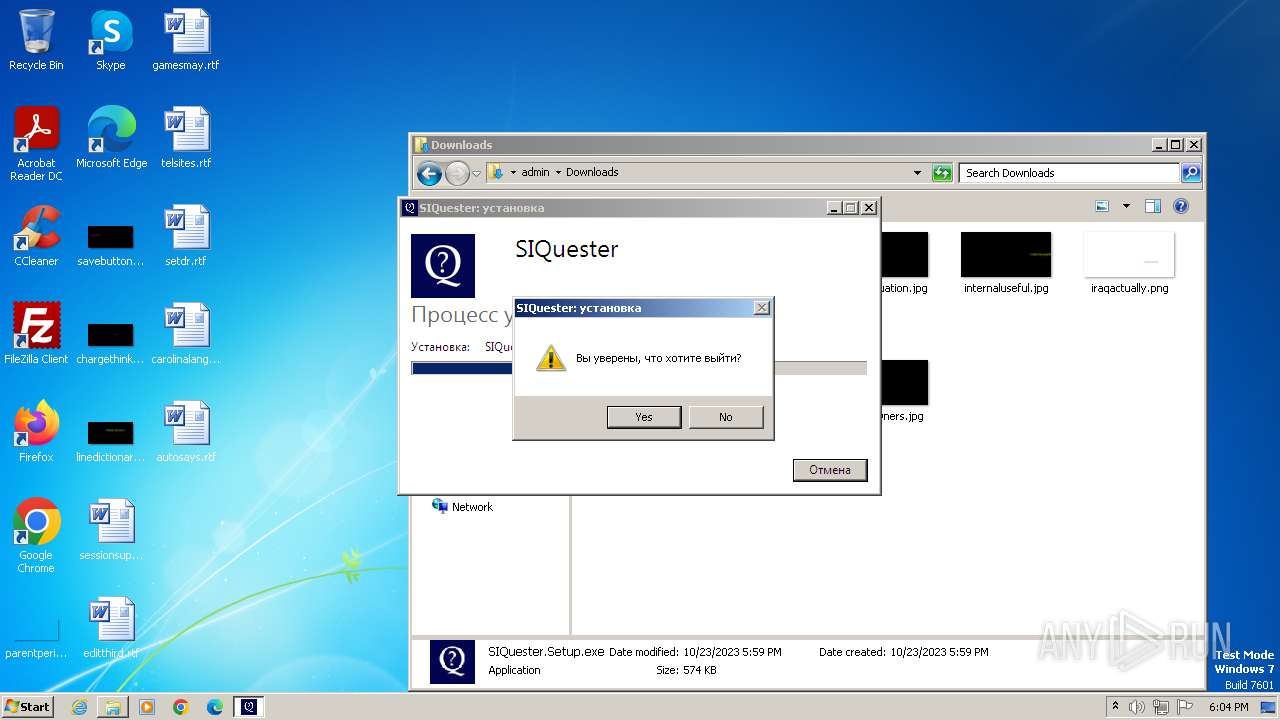The width and height of the screenshot is (1280, 720).
Task: Go forward in the Downloads window
Action: [457, 173]
